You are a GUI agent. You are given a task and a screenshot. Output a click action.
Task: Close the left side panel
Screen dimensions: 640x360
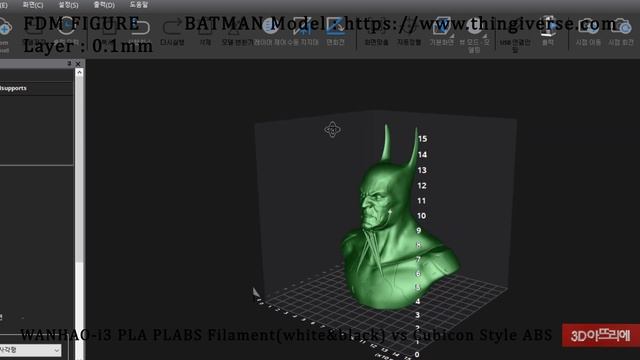click(x=78, y=64)
